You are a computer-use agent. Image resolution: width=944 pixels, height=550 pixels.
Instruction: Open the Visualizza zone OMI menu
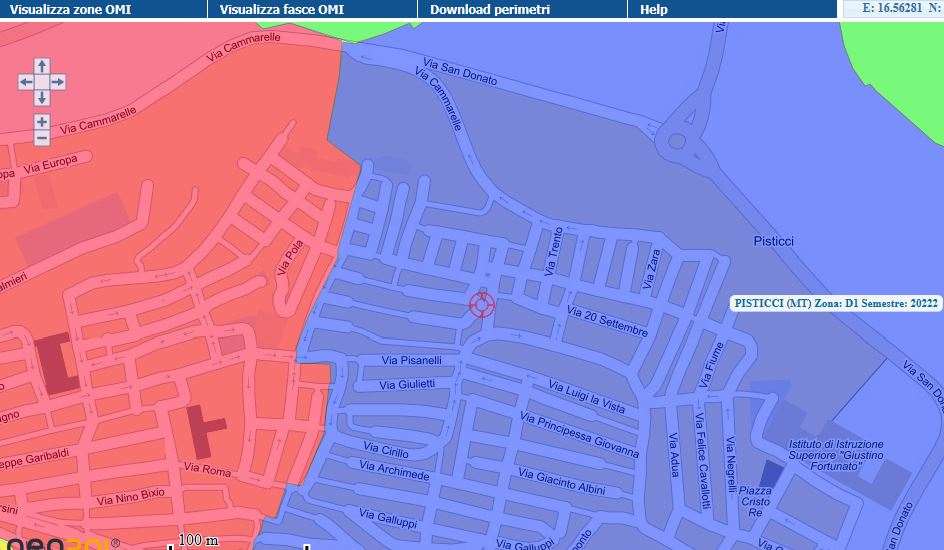pos(70,9)
